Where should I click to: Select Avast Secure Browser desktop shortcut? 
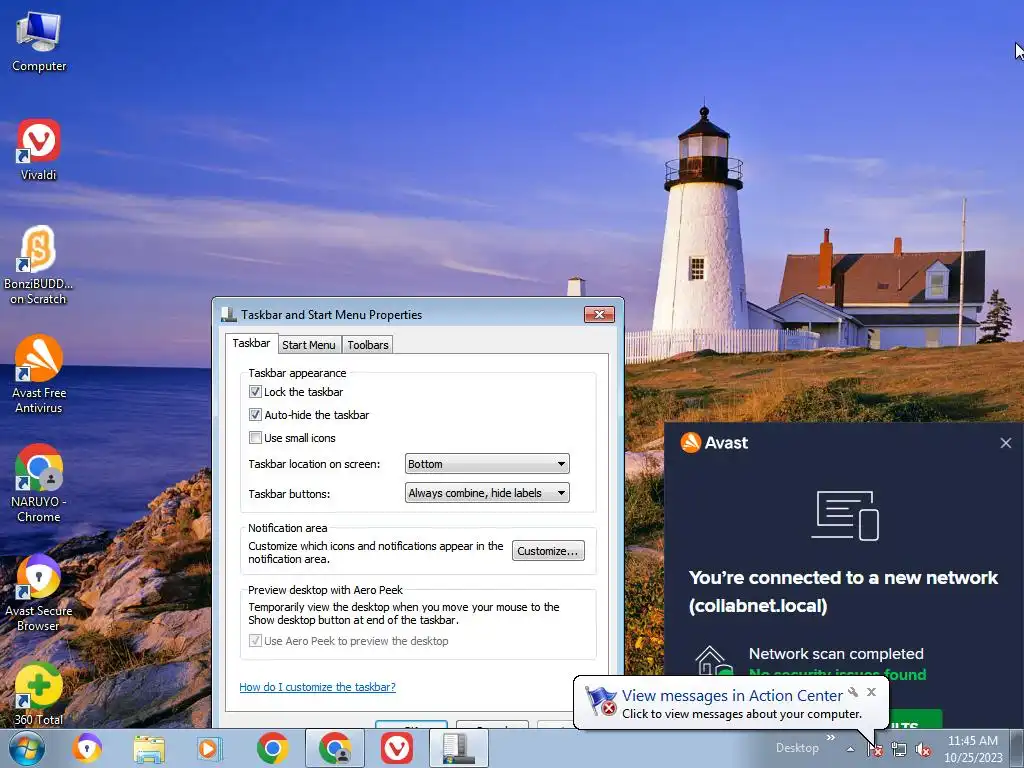[39, 592]
